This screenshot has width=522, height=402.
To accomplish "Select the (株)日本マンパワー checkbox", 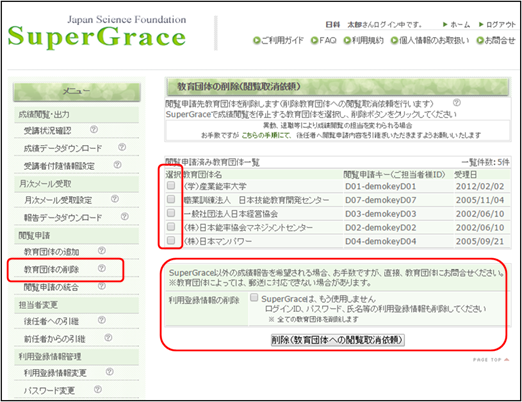I will [171, 240].
